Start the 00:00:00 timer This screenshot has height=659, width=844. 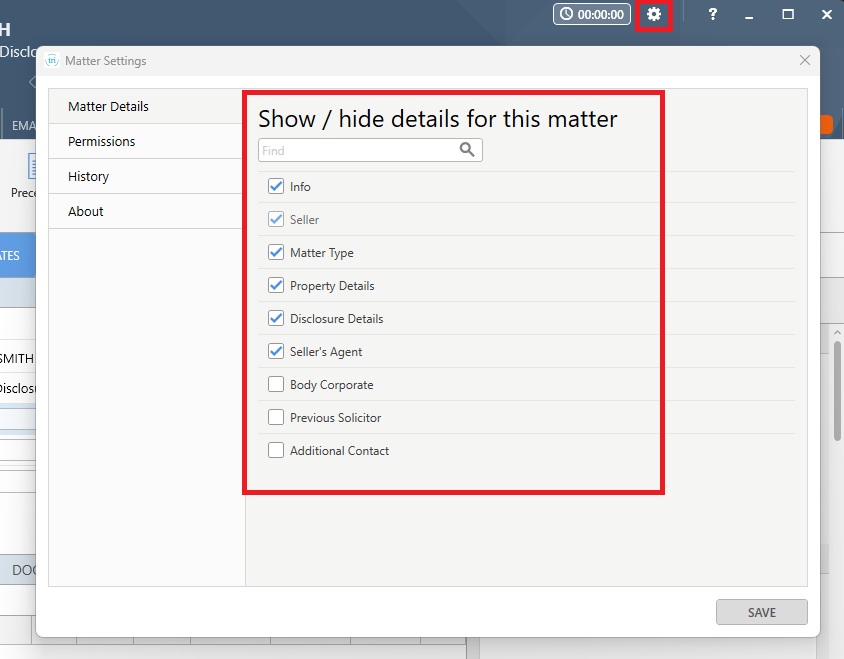coord(592,14)
